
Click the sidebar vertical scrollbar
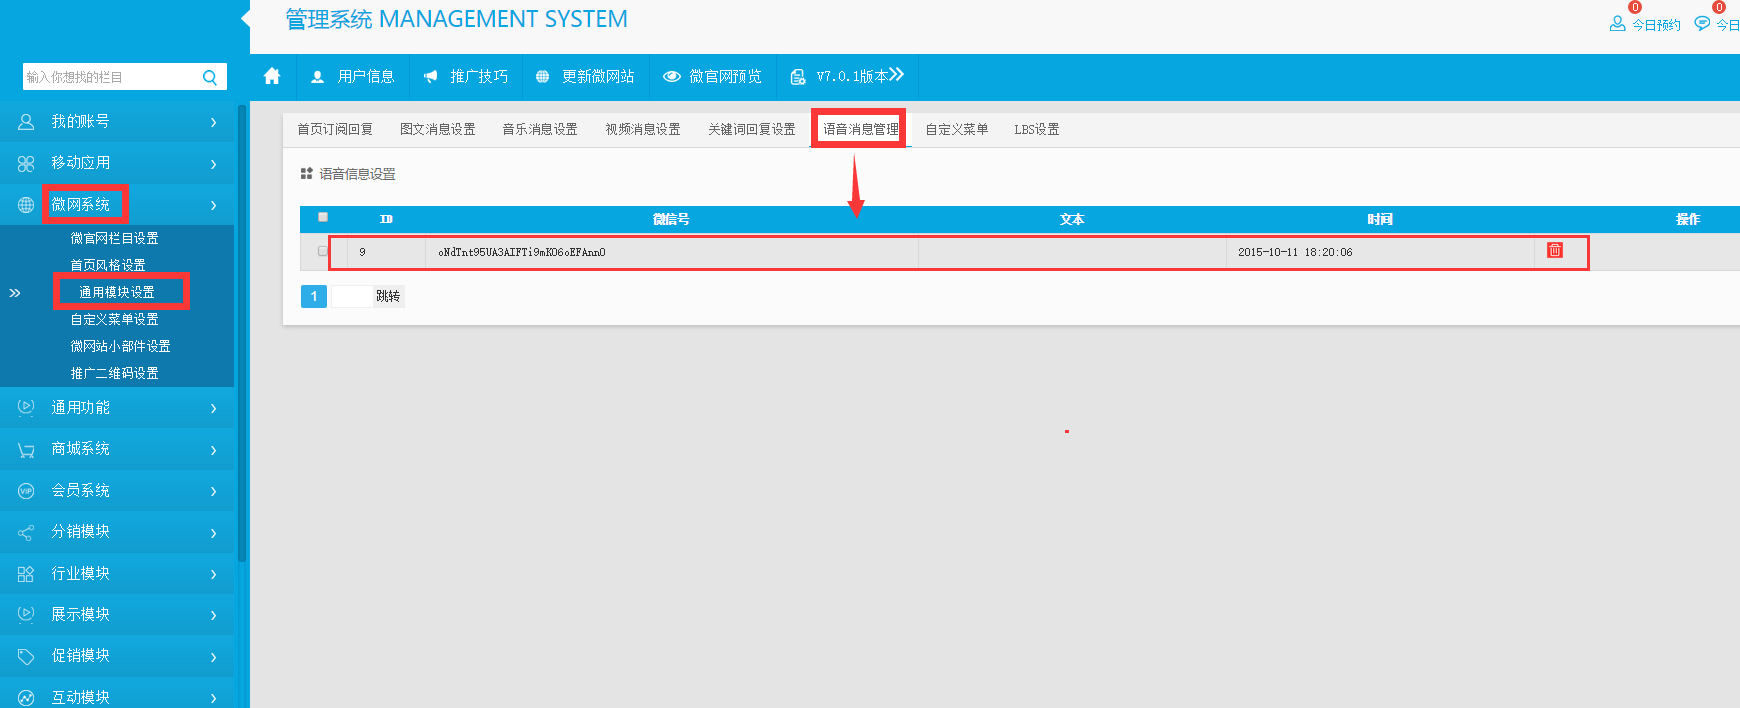pyautogui.click(x=242, y=330)
